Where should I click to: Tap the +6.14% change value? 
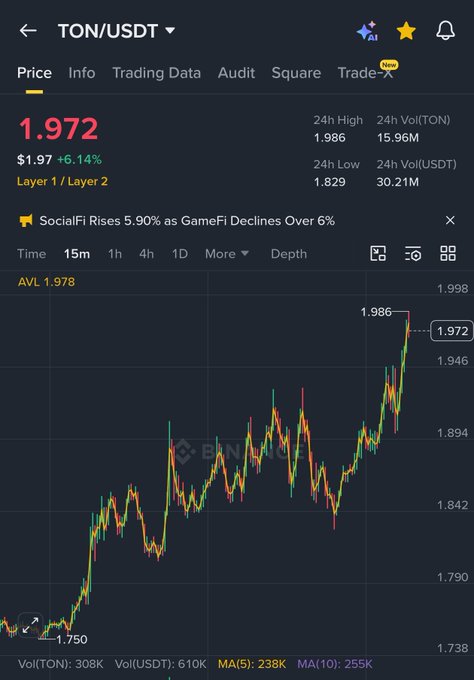(x=79, y=160)
